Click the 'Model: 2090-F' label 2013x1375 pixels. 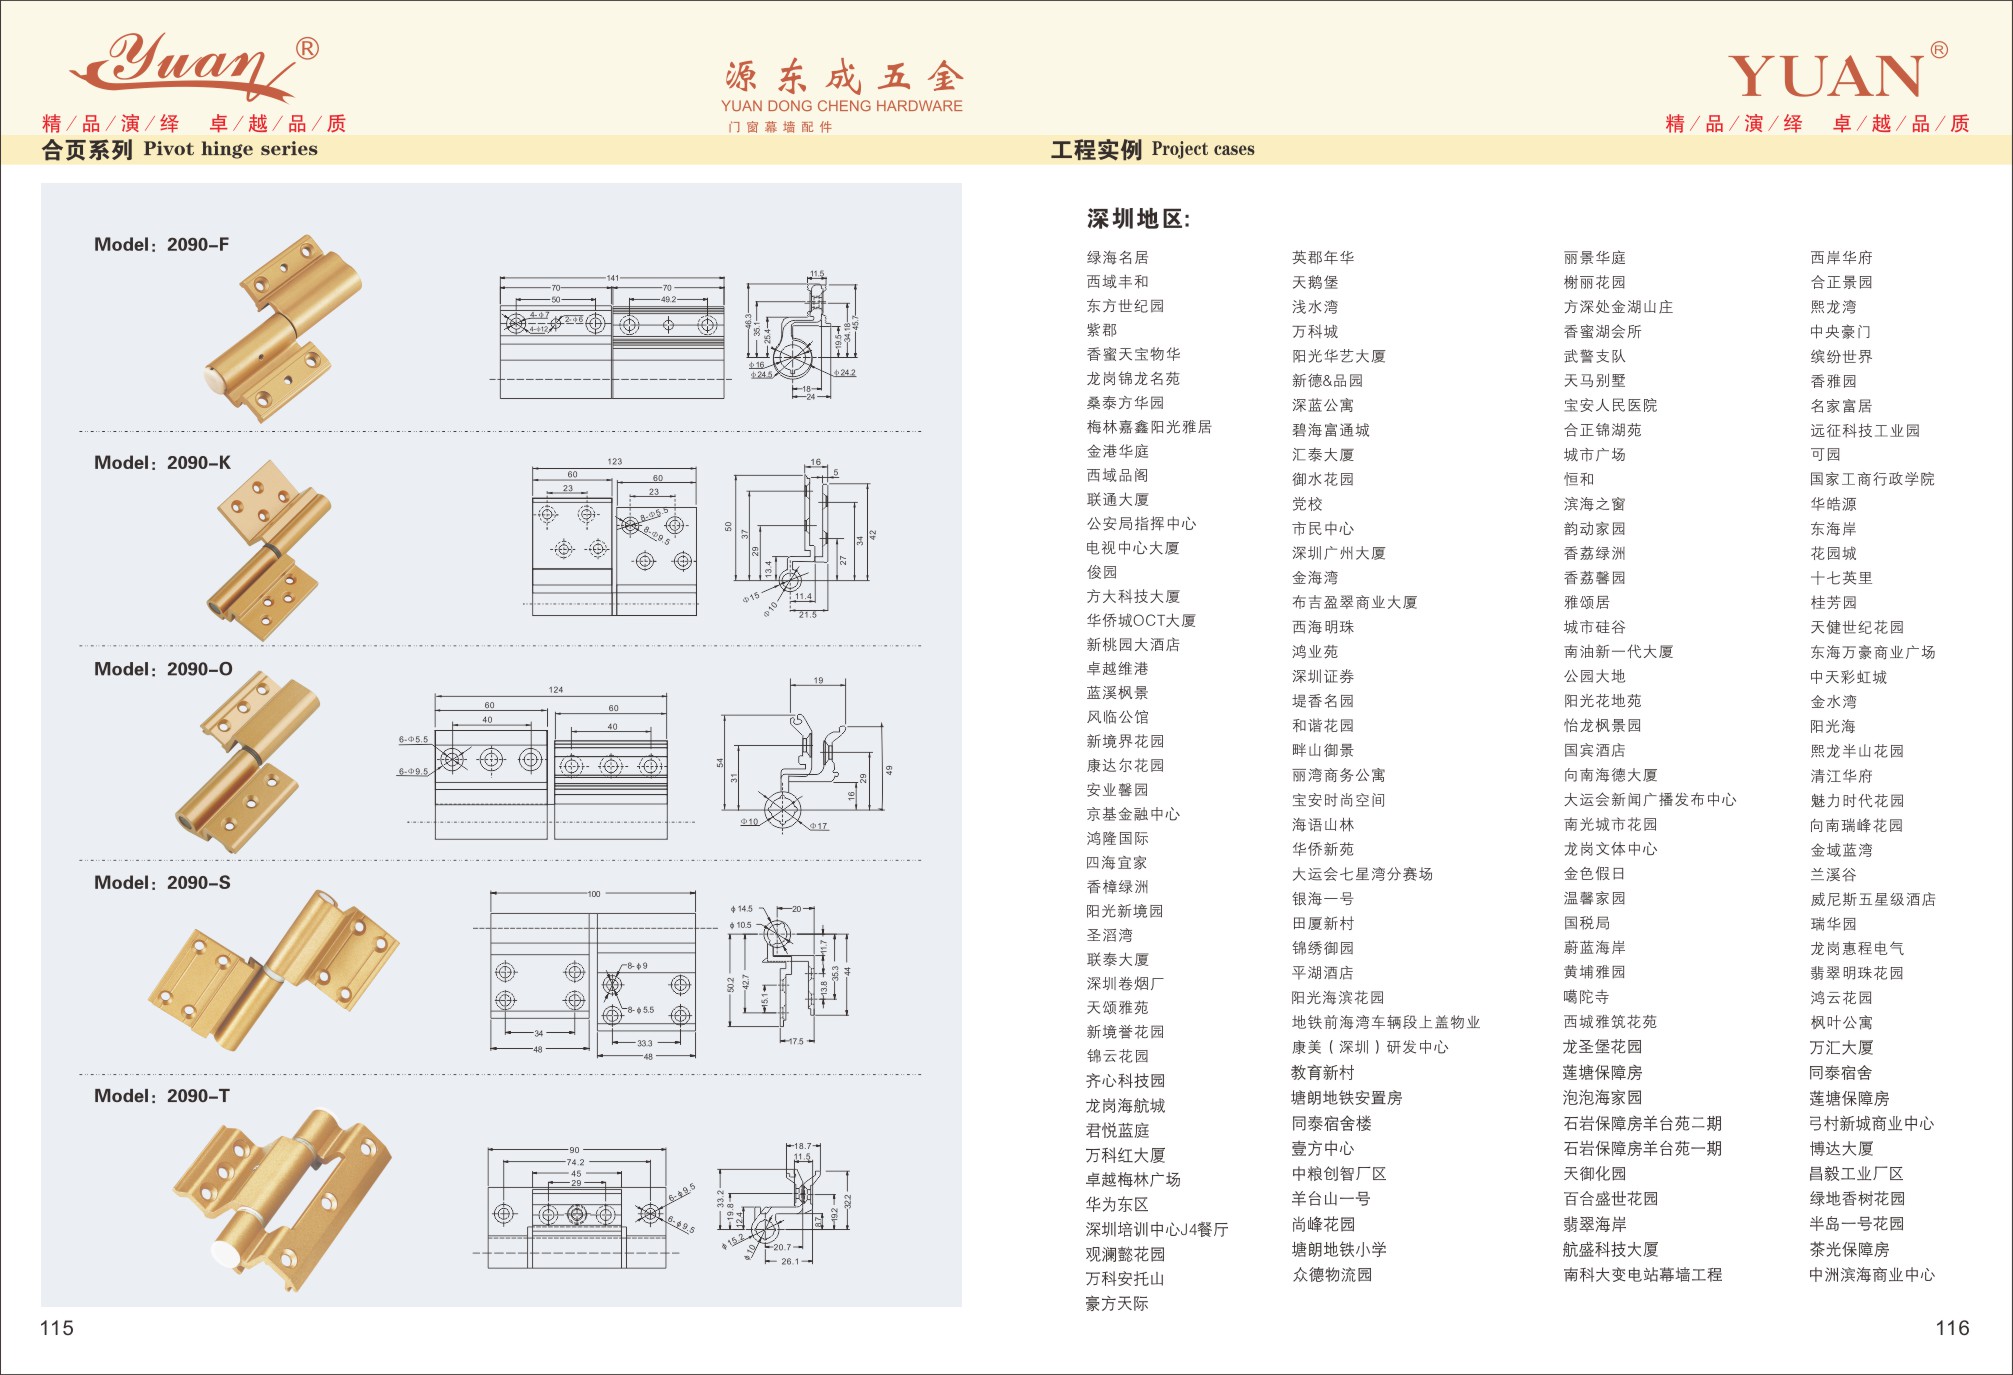coord(161,245)
